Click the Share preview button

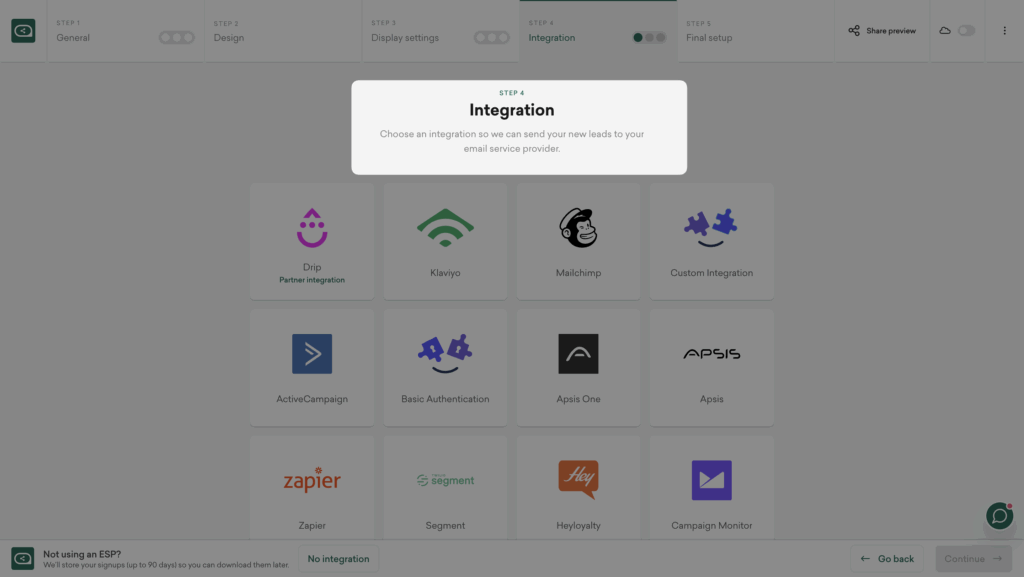pyautogui.click(x=882, y=31)
